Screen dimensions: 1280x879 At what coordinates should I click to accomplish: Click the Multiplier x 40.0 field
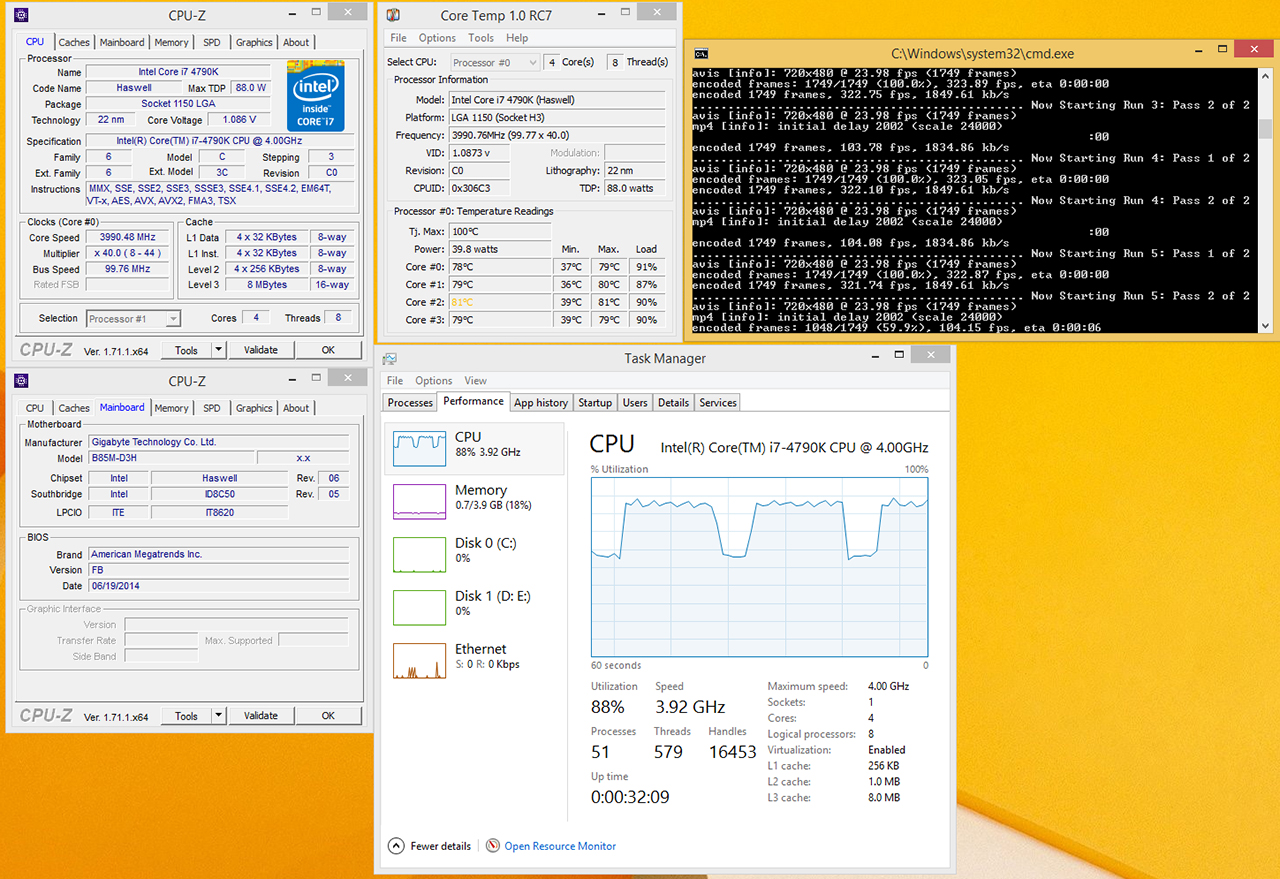click(x=129, y=254)
